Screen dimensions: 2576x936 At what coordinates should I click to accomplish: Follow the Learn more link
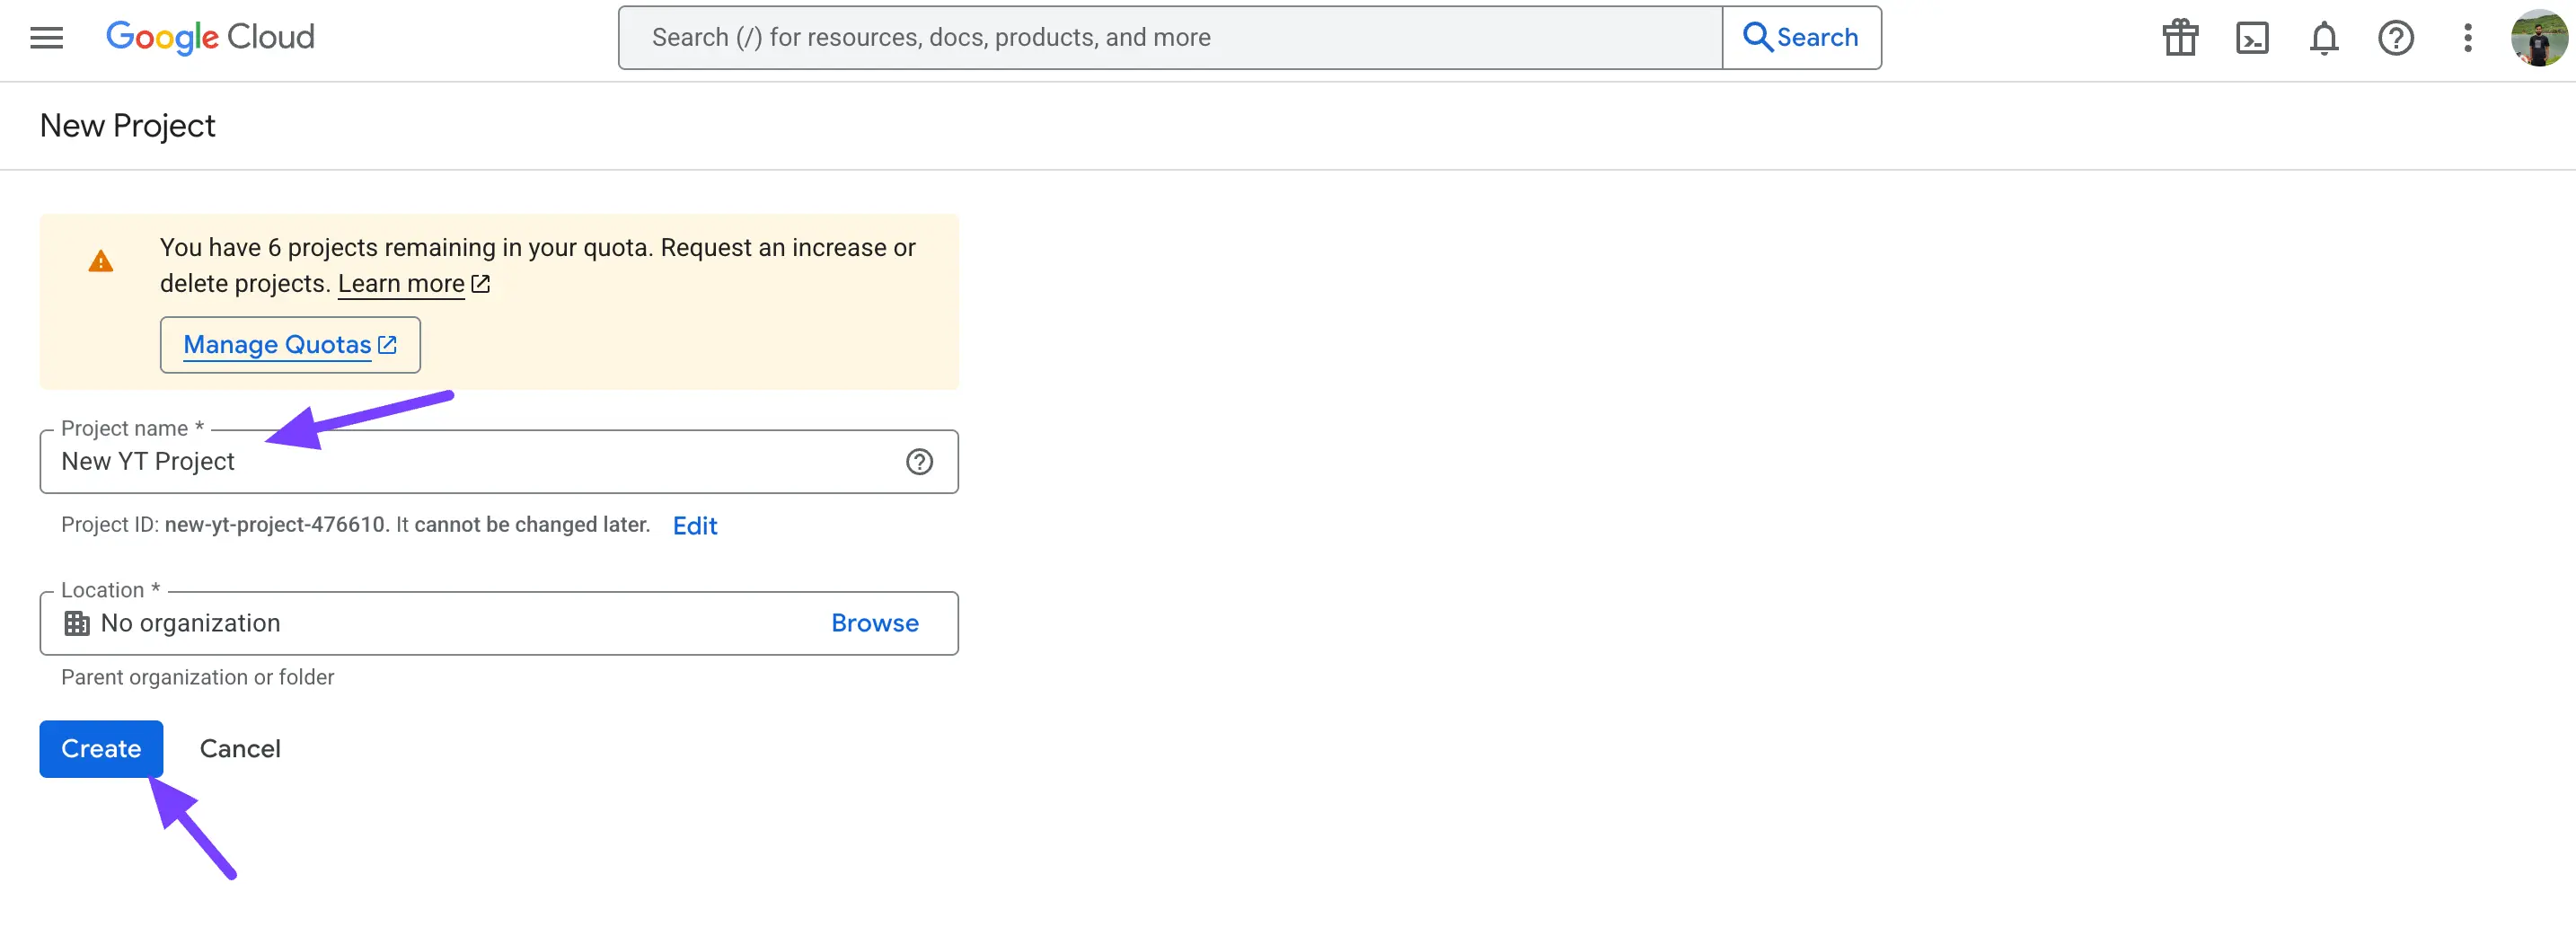click(x=402, y=283)
